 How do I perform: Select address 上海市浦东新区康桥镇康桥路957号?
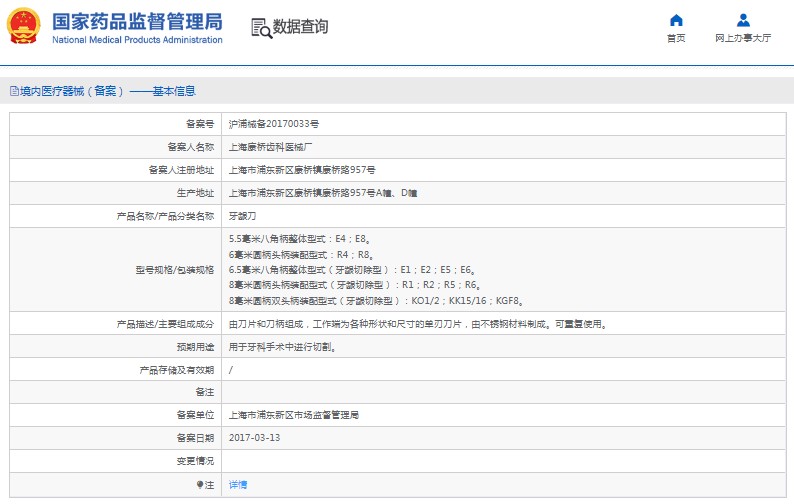click(302, 170)
